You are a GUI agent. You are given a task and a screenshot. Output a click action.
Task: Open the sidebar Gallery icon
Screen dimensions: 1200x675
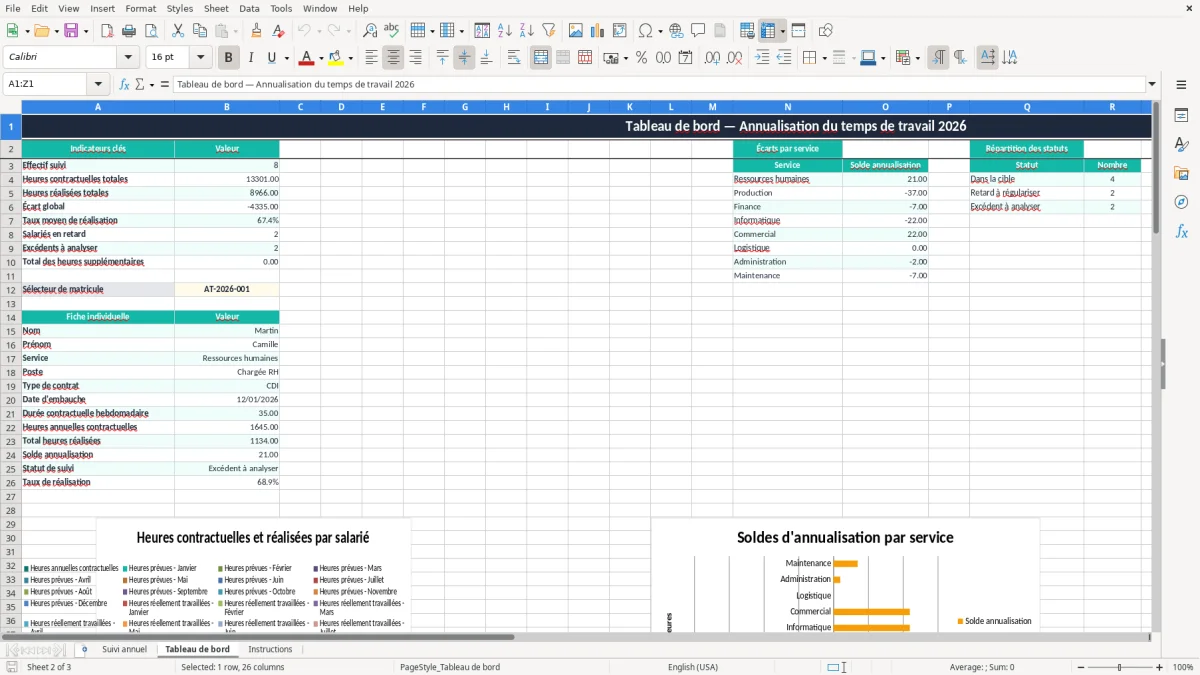(x=1181, y=173)
